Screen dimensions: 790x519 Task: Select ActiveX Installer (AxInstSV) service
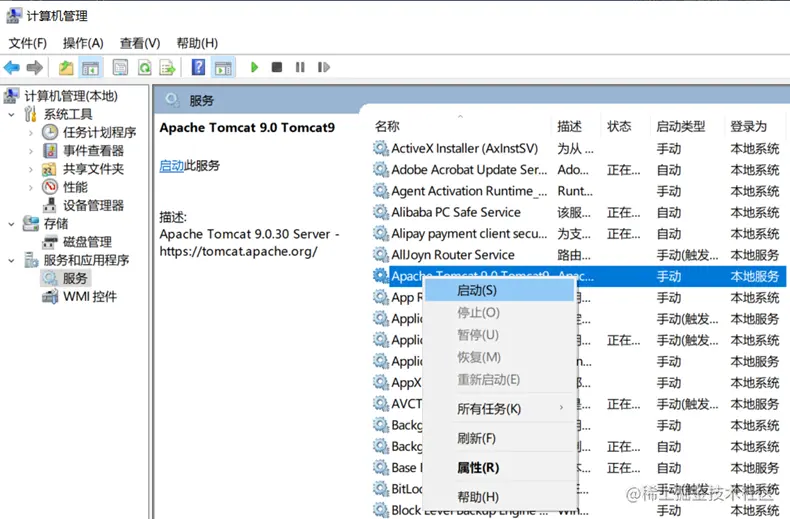(579, 149)
